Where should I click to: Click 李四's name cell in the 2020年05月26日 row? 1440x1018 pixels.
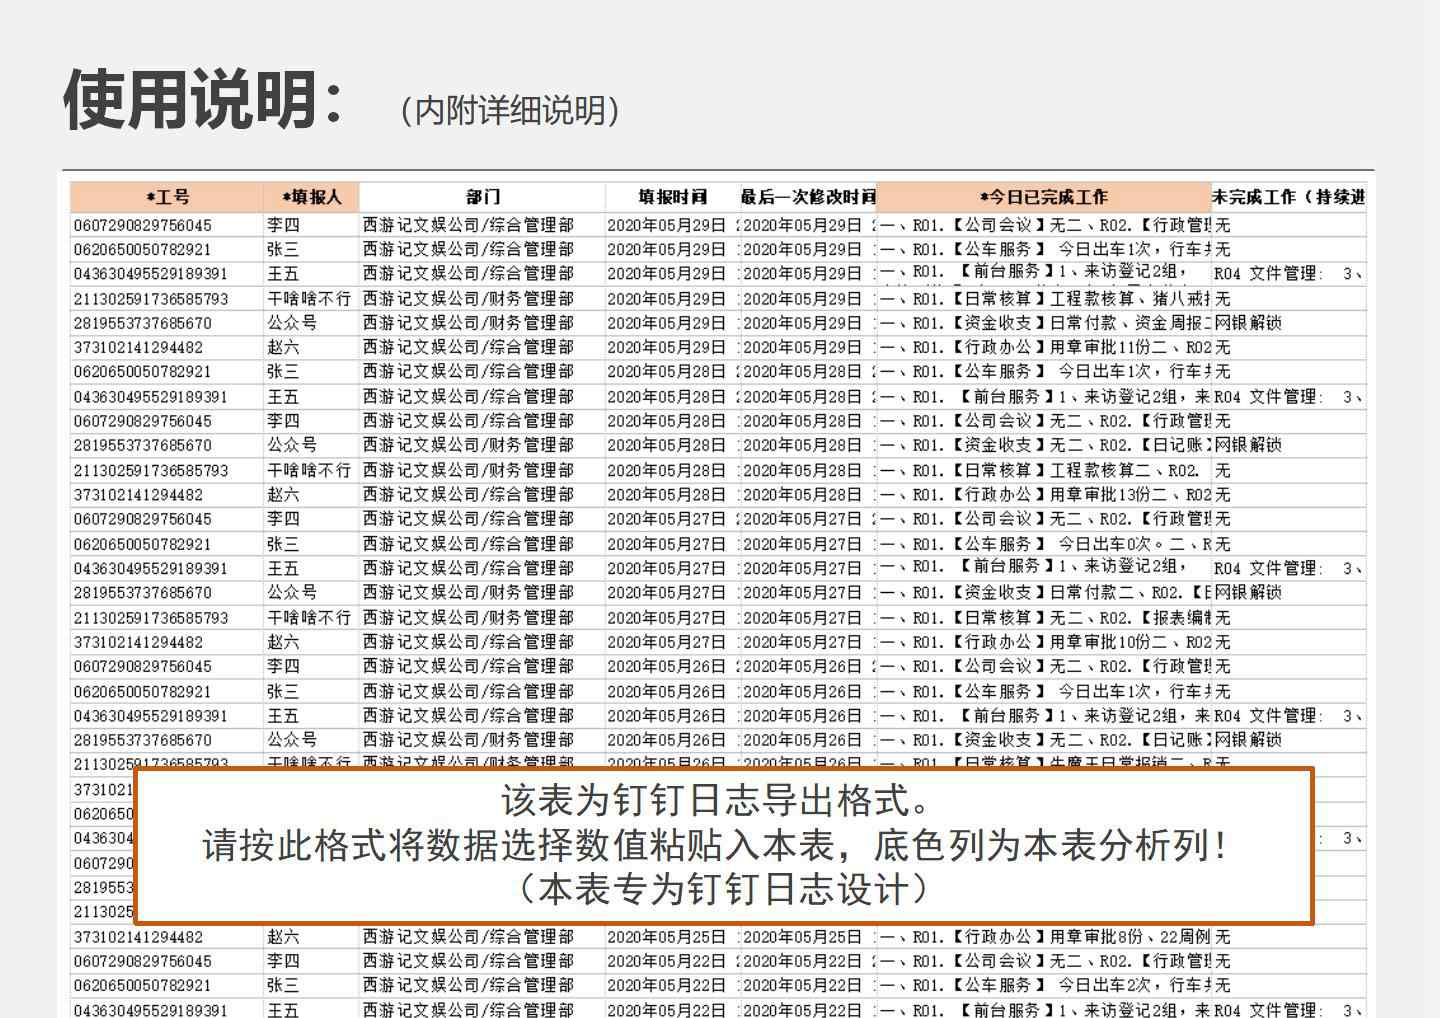coord(311,666)
